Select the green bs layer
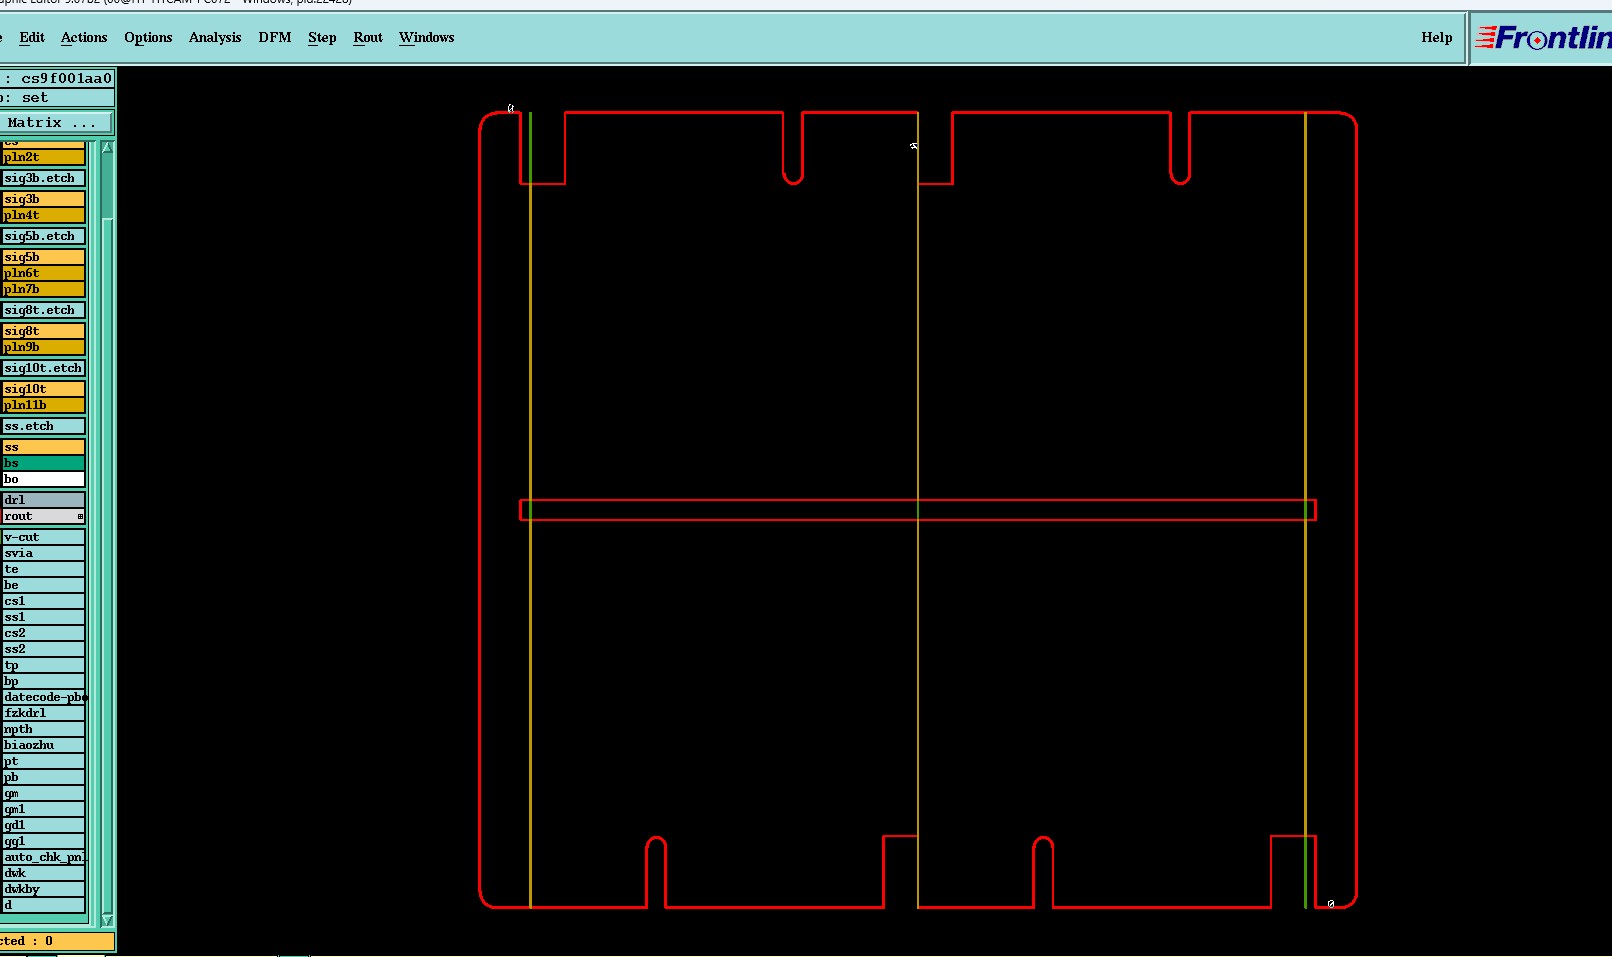 [43, 463]
